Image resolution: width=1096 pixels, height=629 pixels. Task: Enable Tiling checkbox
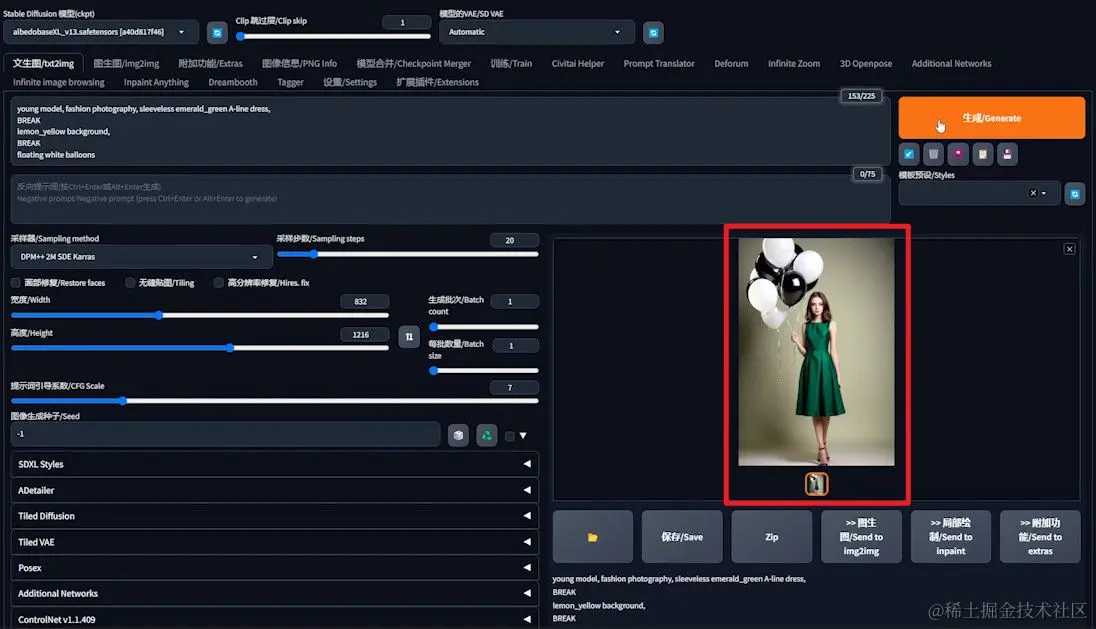click(x=130, y=283)
